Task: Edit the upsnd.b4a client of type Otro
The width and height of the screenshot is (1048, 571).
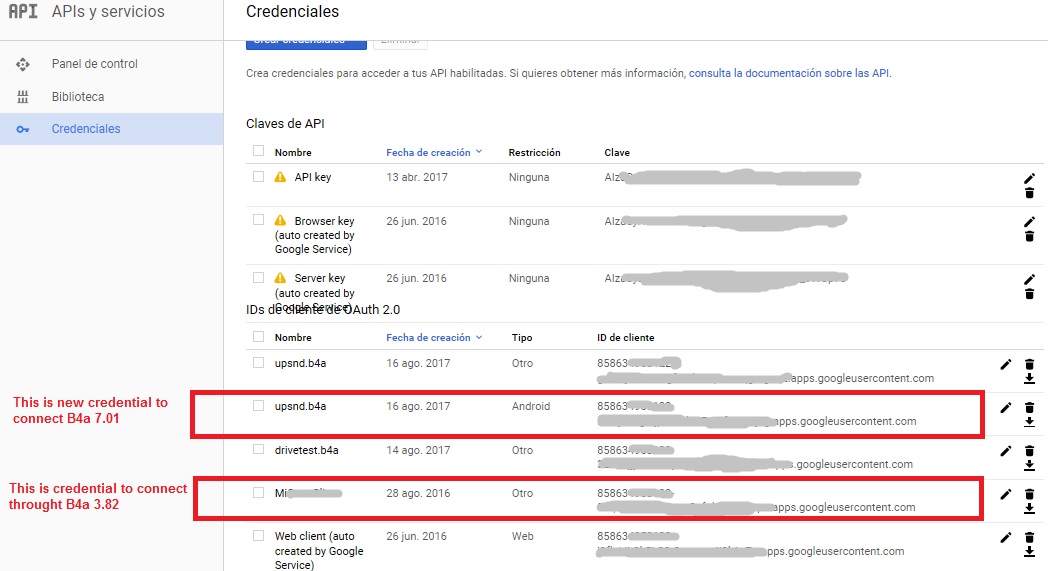Action: [1005, 364]
